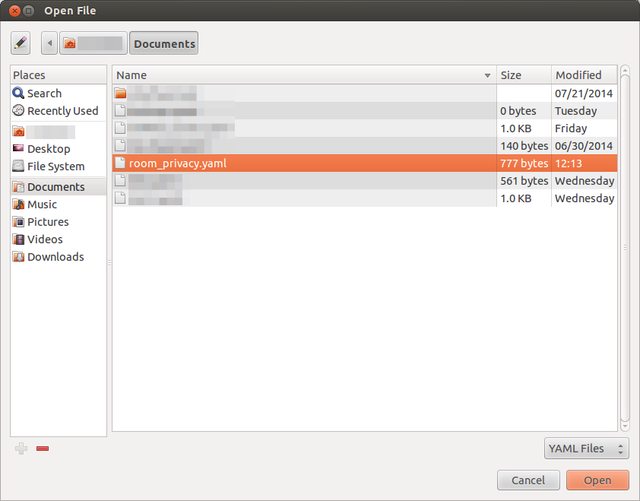Click the Cancel button

click(x=528, y=480)
